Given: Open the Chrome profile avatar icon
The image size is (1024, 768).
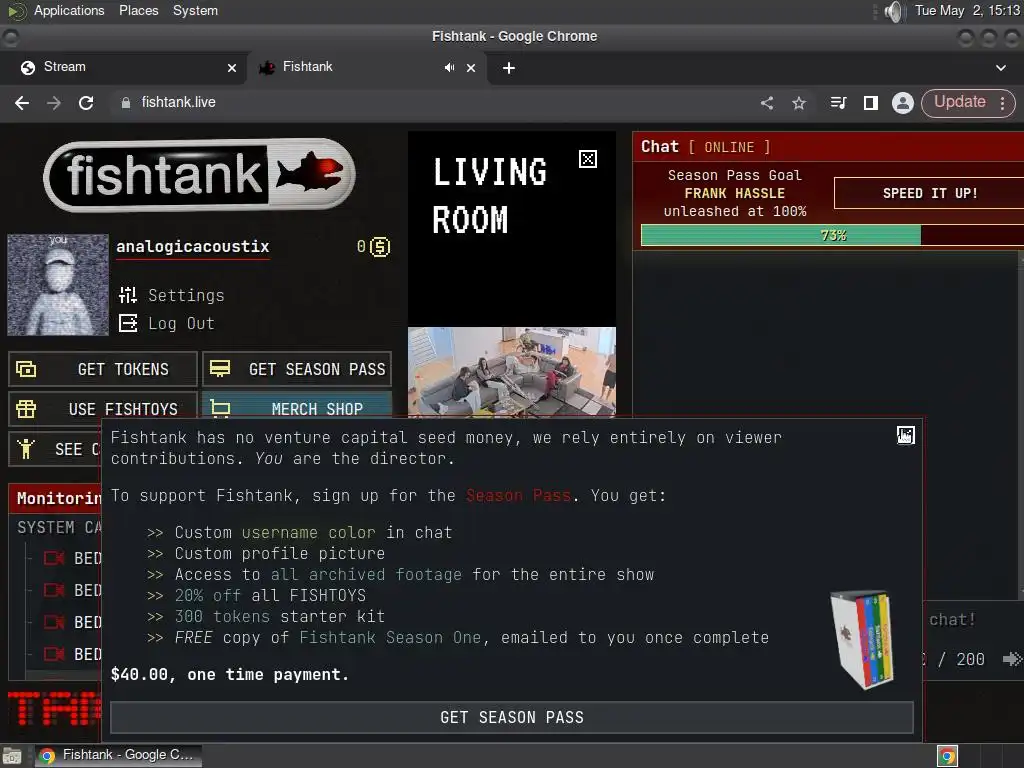Looking at the screenshot, I should 903,103.
